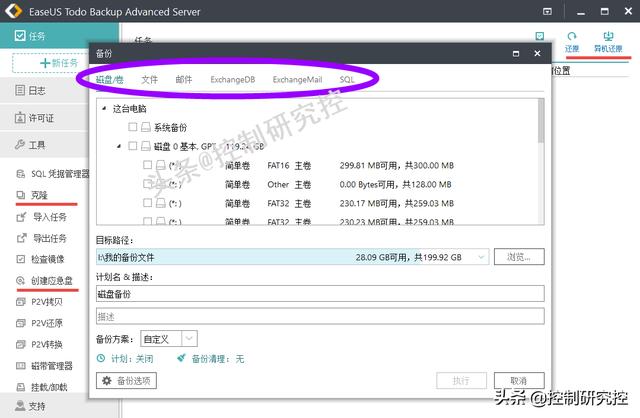This screenshot has width=640, height=418.
Task: Check the FAT32 230.23 MB volume checkbox
Action: [147, 221]
